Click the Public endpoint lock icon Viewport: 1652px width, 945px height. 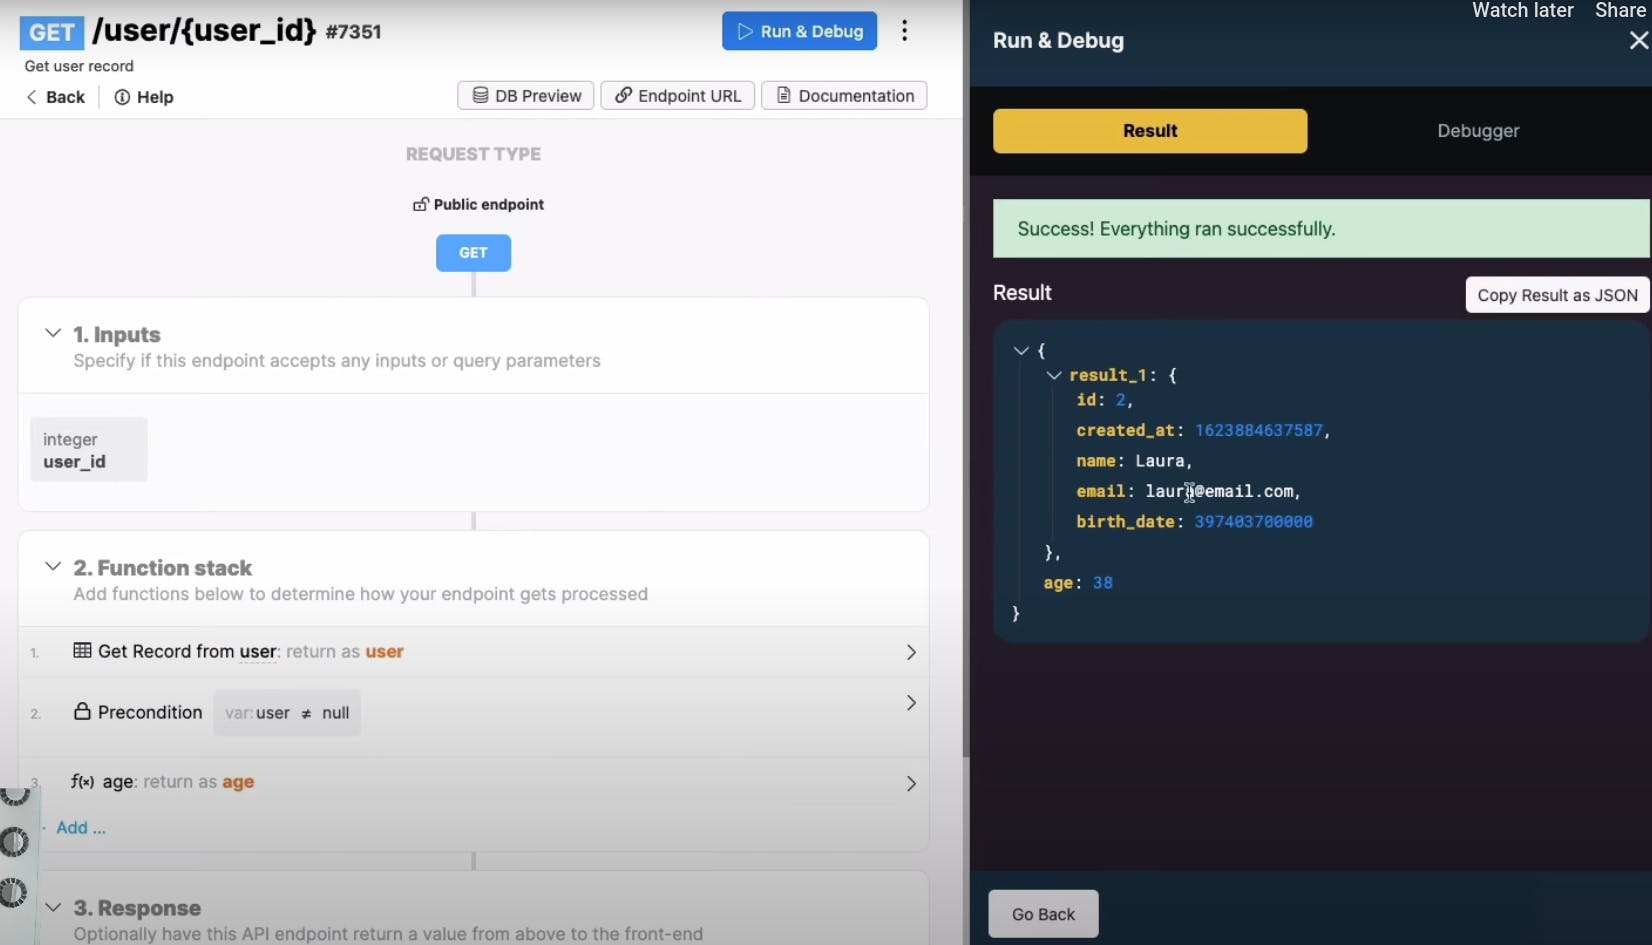tap(421, 204)
